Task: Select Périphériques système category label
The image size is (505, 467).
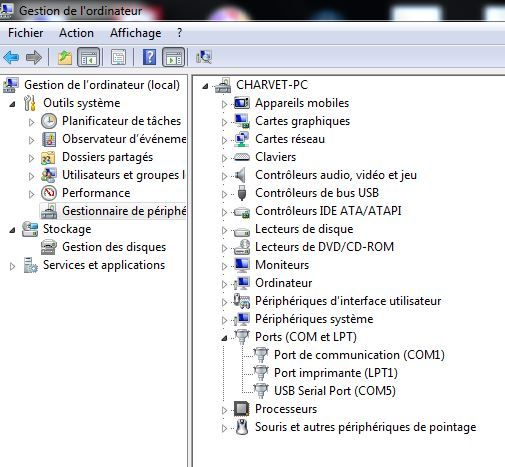Action: point(314,319)
